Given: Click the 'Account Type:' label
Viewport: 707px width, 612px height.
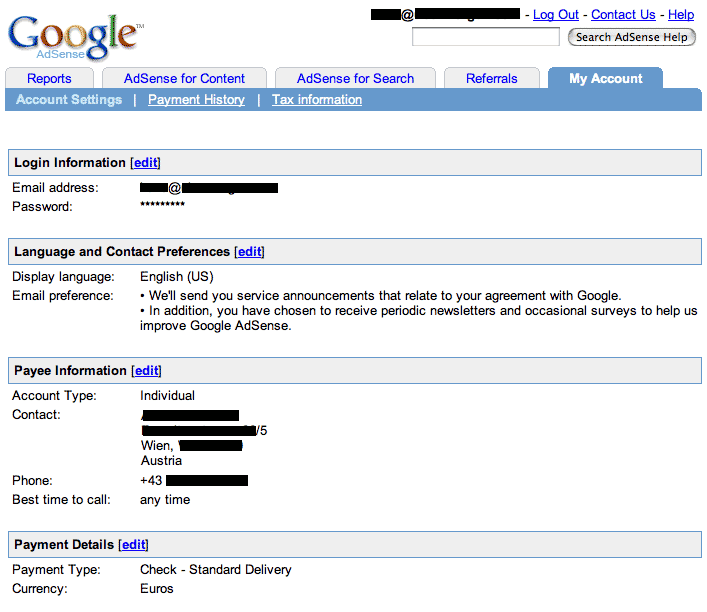Looking at the screenshot, I should (x=54, y=396).
